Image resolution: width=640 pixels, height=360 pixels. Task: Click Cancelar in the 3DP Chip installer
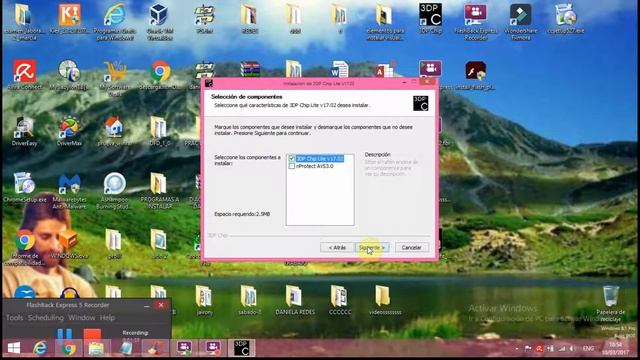pos(411,247)
